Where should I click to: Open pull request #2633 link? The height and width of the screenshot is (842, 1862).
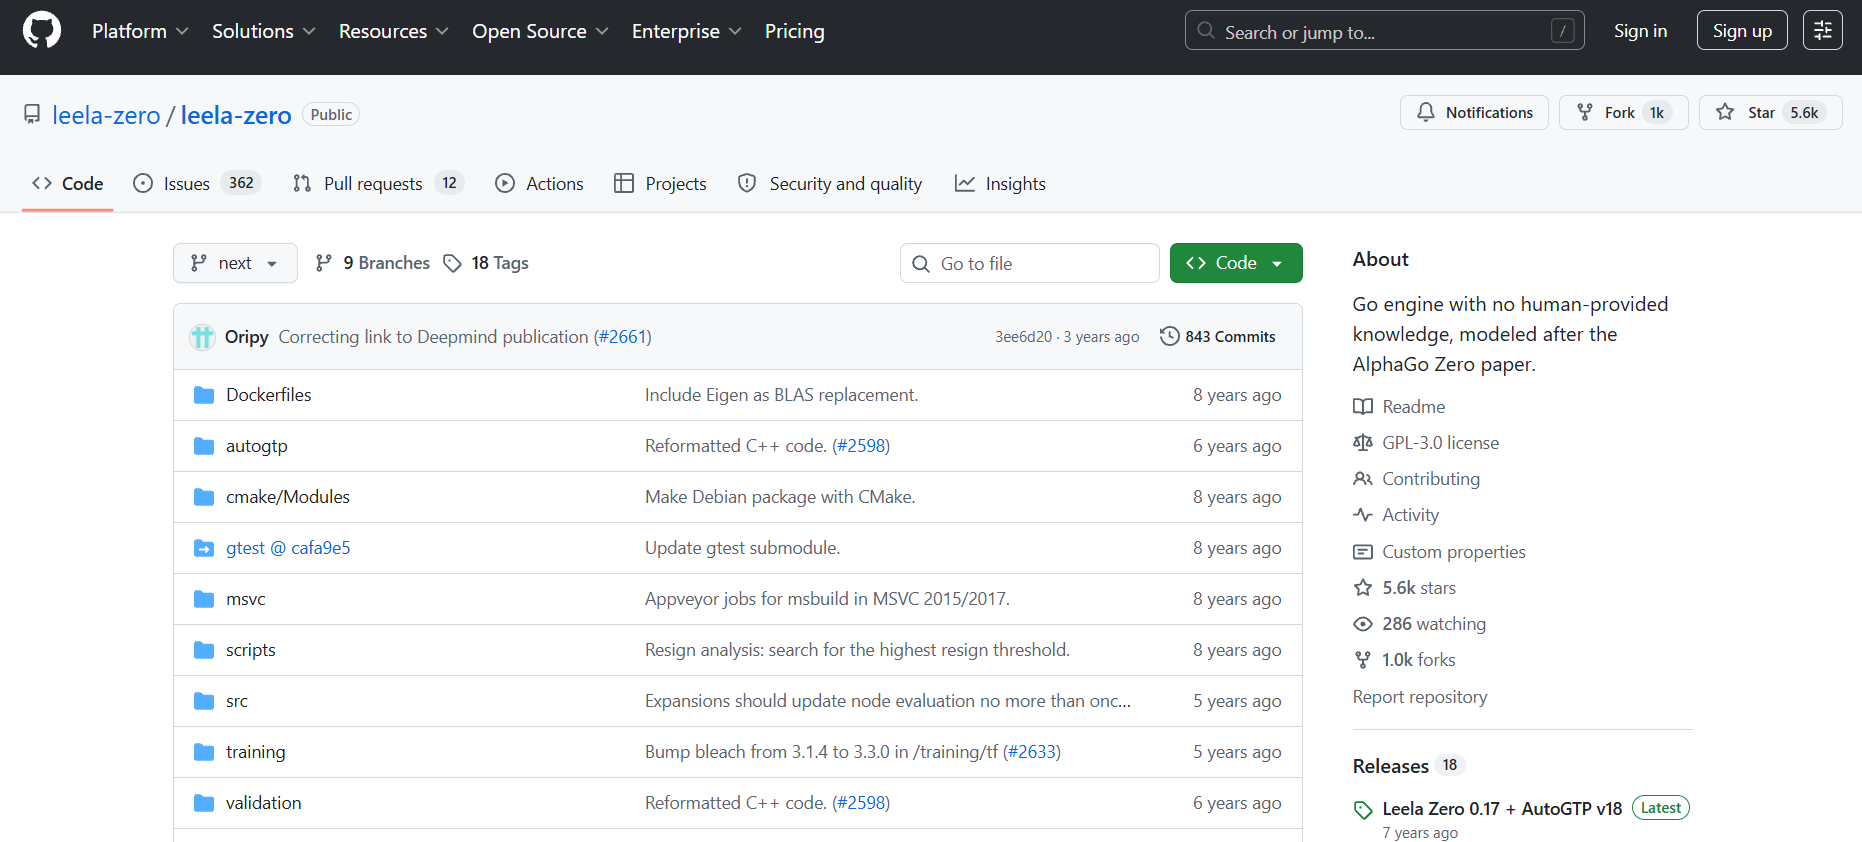click(x=1032, y=752)
